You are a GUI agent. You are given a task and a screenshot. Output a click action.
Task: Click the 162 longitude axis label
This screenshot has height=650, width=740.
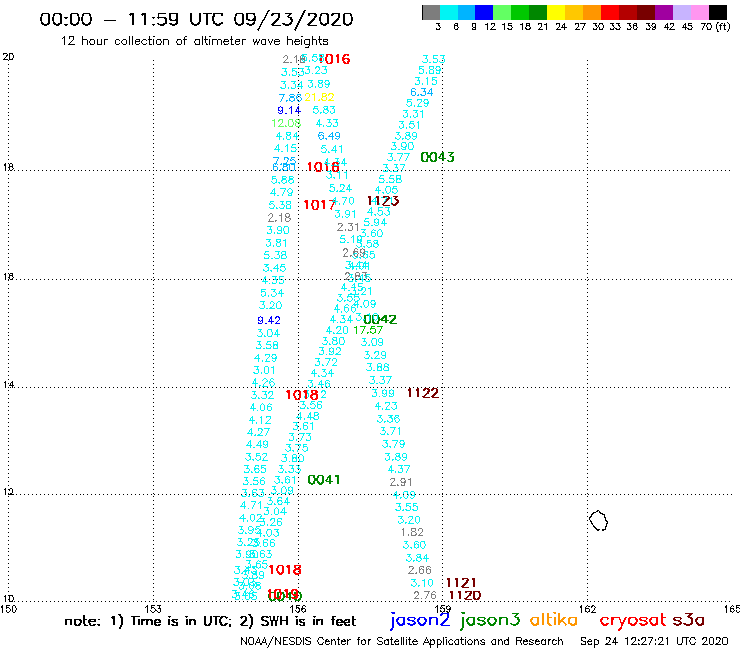[587, 609]
